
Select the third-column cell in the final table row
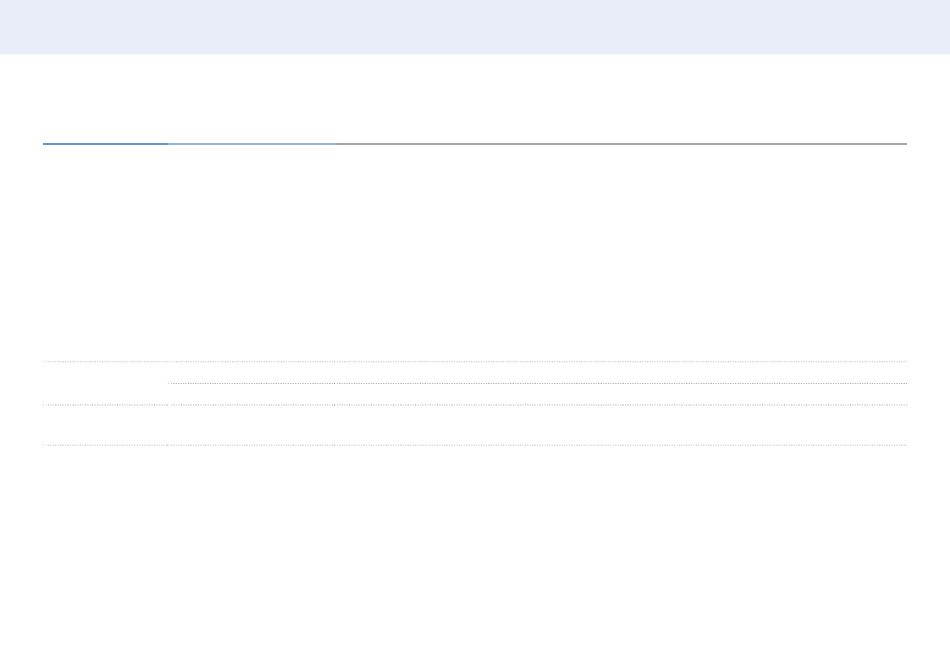tap(620, 425)
